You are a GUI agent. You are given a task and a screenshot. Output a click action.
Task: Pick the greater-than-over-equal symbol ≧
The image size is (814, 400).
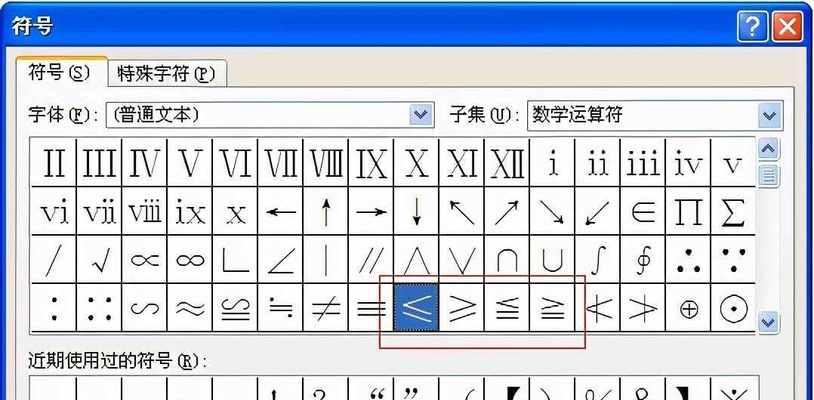(x=552, y=308)
